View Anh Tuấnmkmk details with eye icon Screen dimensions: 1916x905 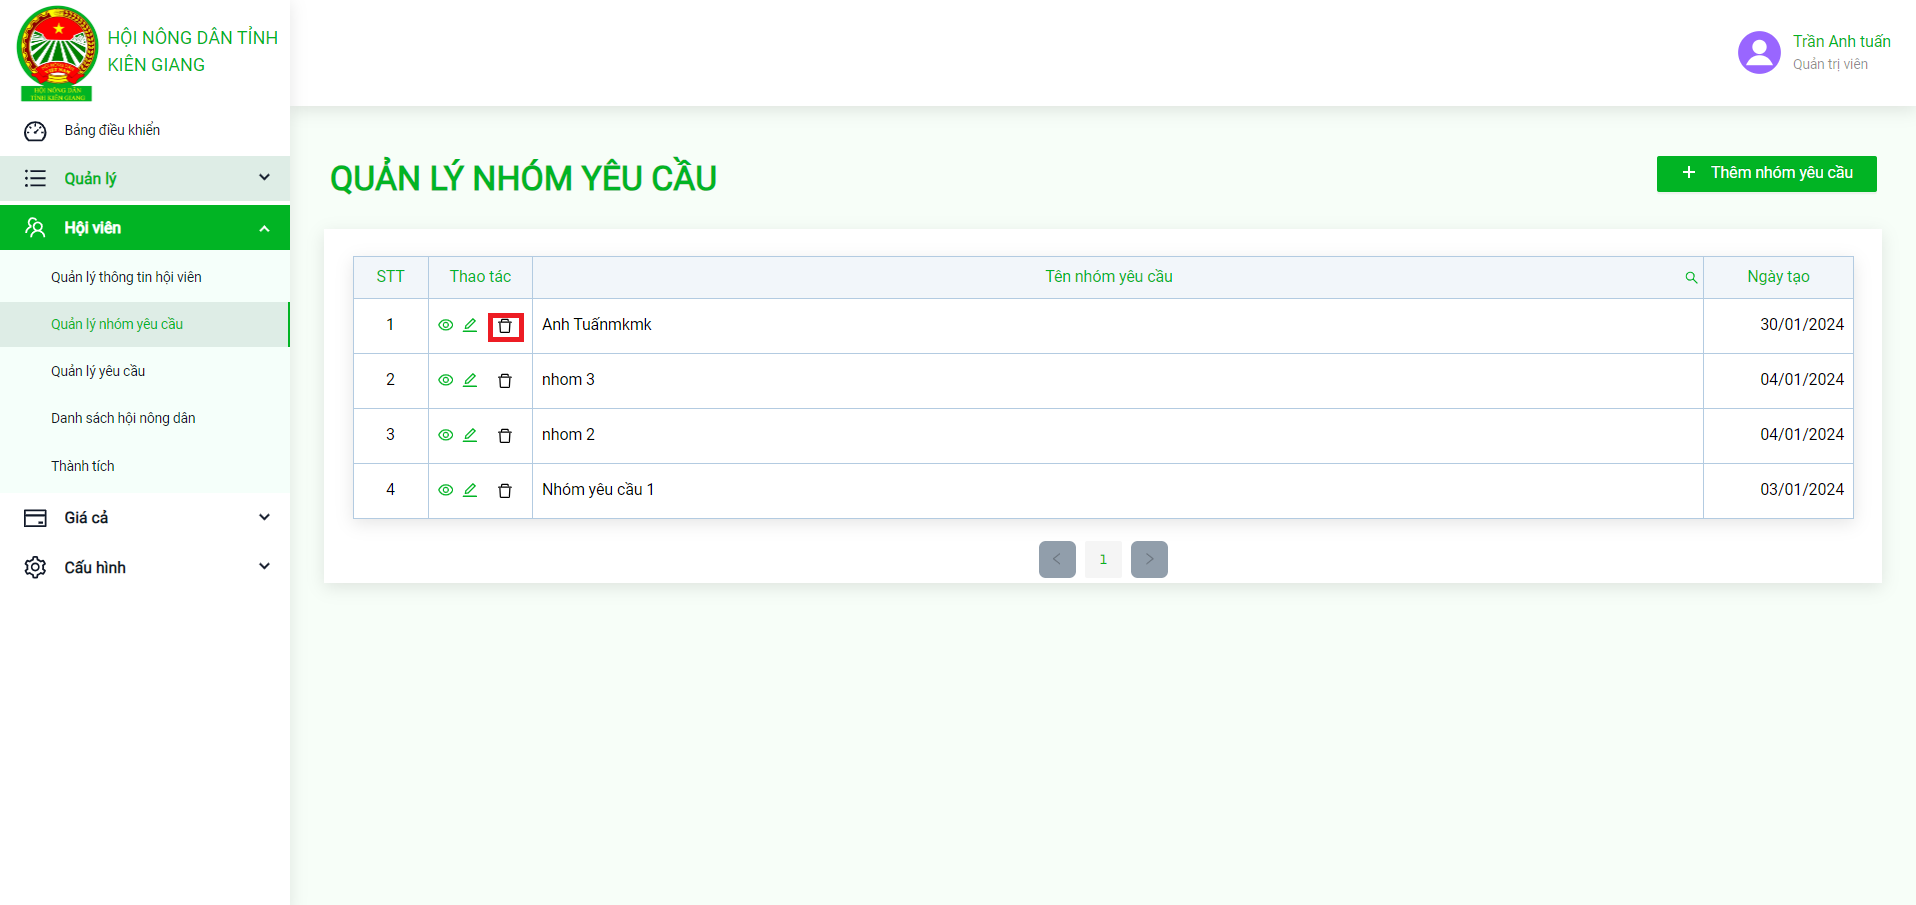pyautogui.click(x=446, y=325)
